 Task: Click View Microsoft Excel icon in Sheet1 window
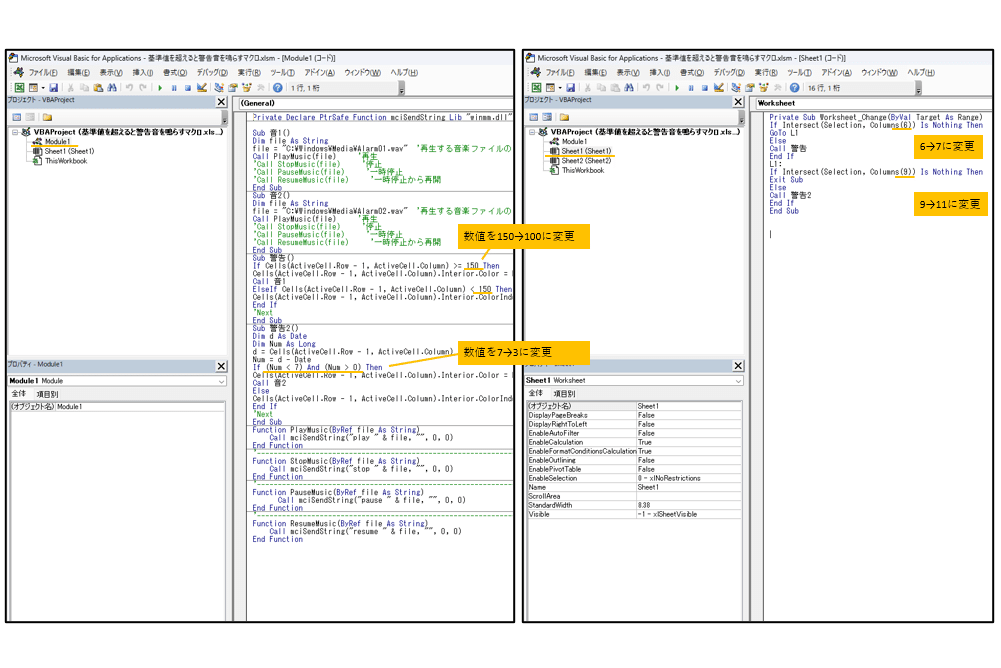tap(536, 87)
